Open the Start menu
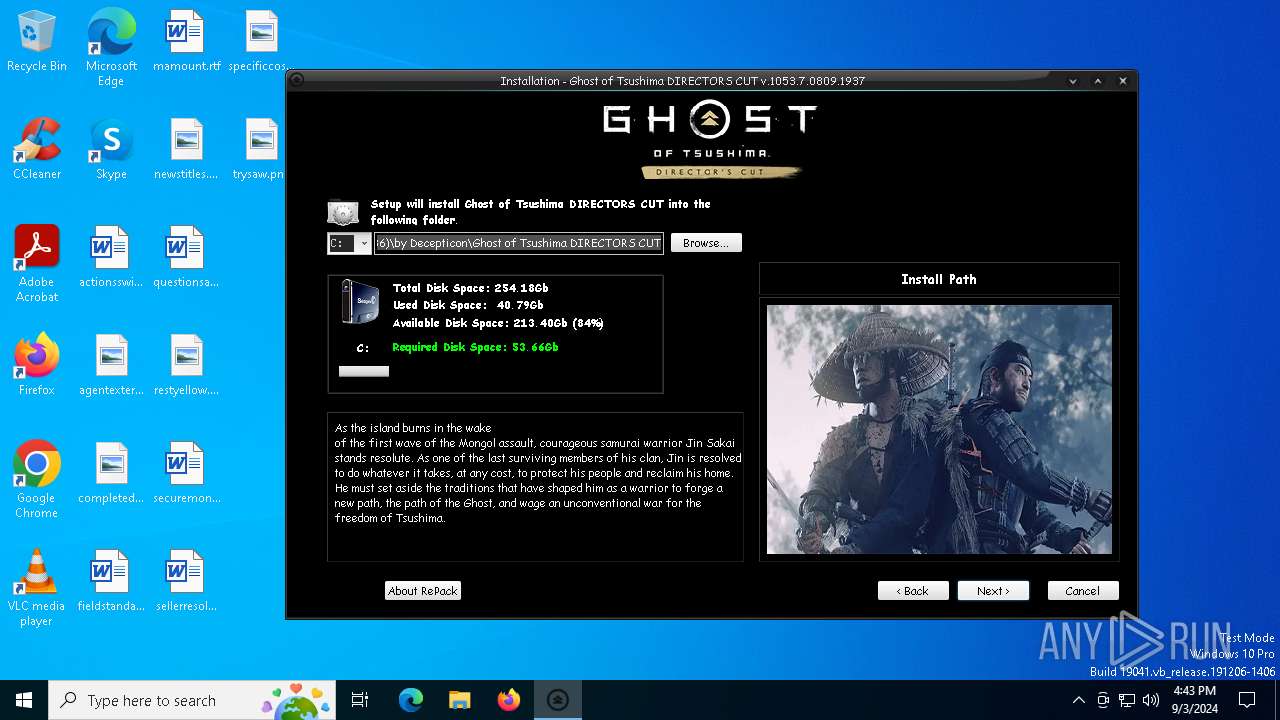This screenshot has width=1280, height=720. tap(24, 700)
